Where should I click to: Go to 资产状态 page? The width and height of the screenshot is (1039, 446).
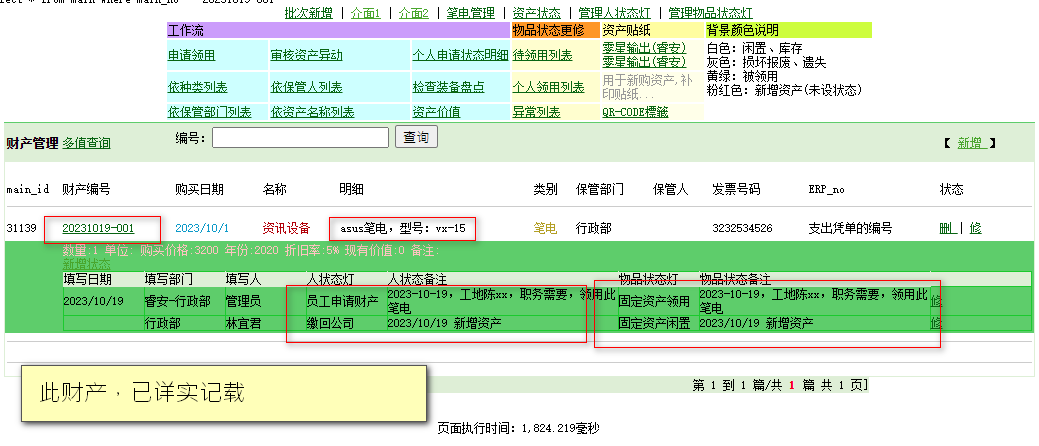click(x=536, y=13)
